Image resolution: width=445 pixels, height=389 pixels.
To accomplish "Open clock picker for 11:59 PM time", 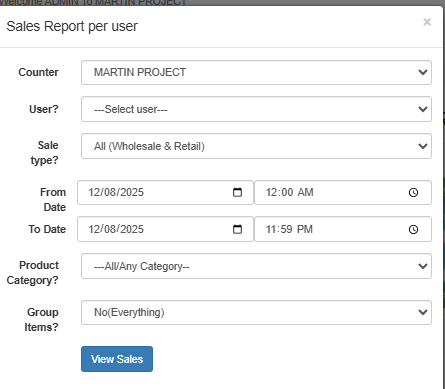I will click(413, 229).
